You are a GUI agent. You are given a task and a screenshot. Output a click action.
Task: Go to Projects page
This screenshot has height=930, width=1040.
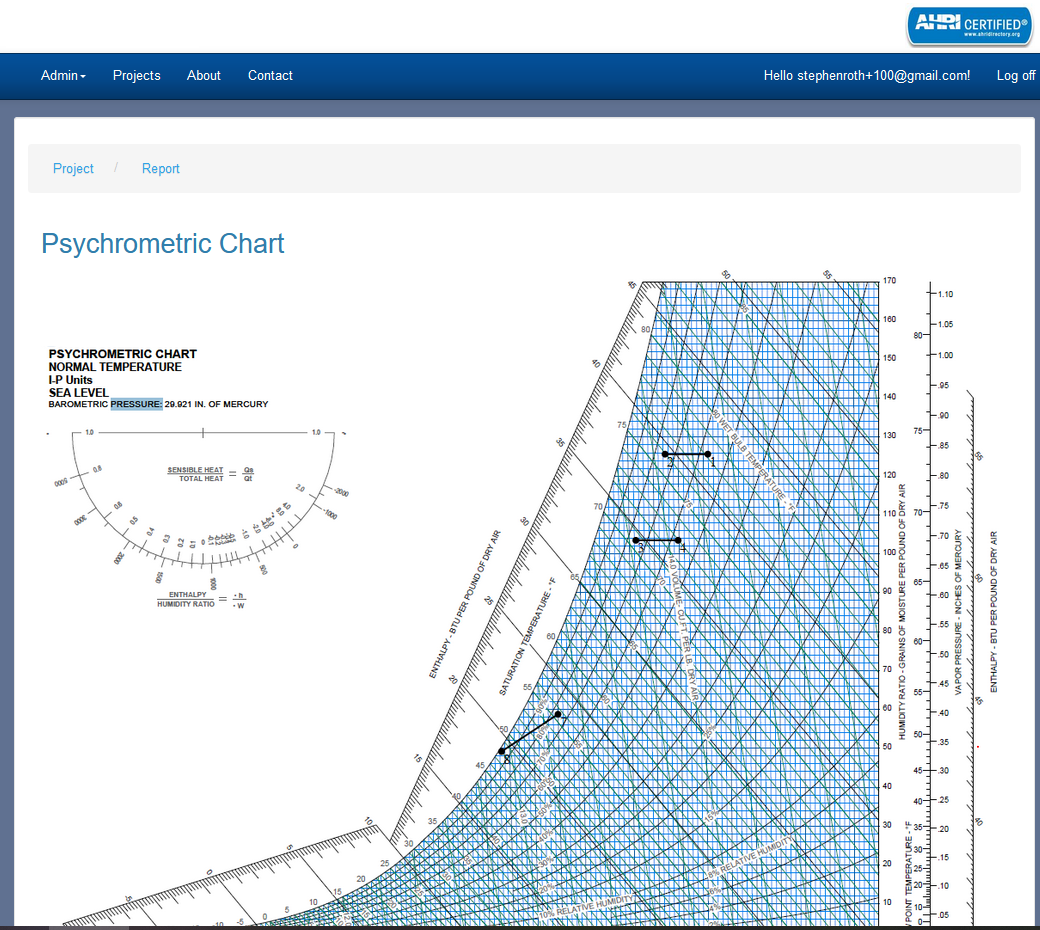pyautogui.click(x=137, y=76)
